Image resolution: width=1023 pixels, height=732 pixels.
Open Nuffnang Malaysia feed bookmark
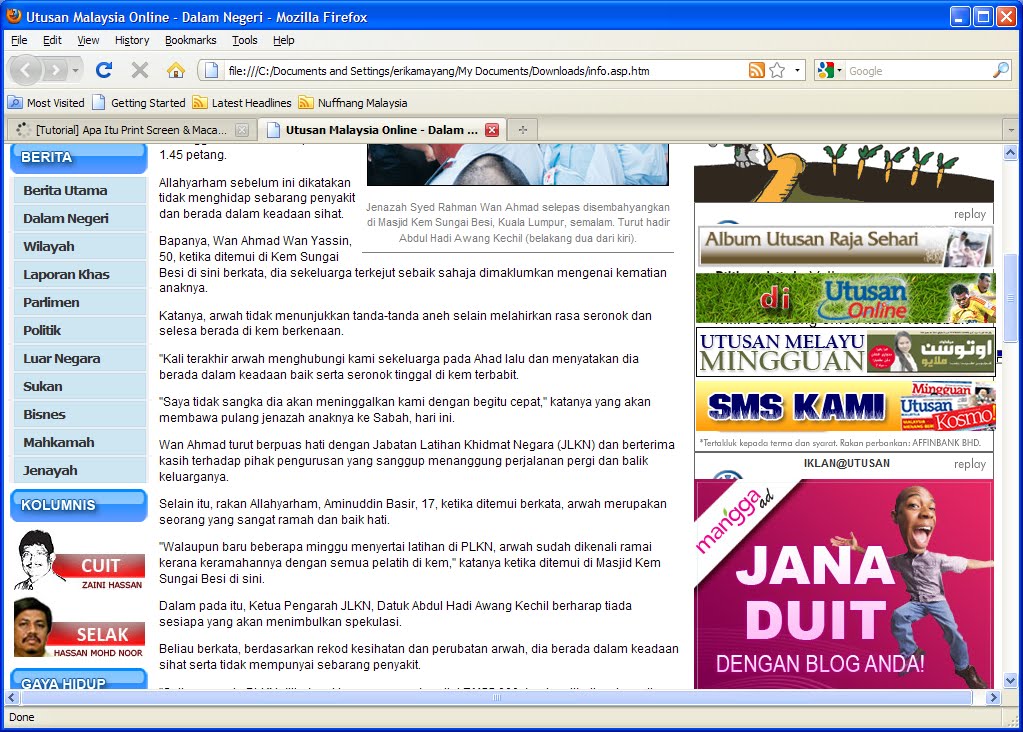pos(352,102)
